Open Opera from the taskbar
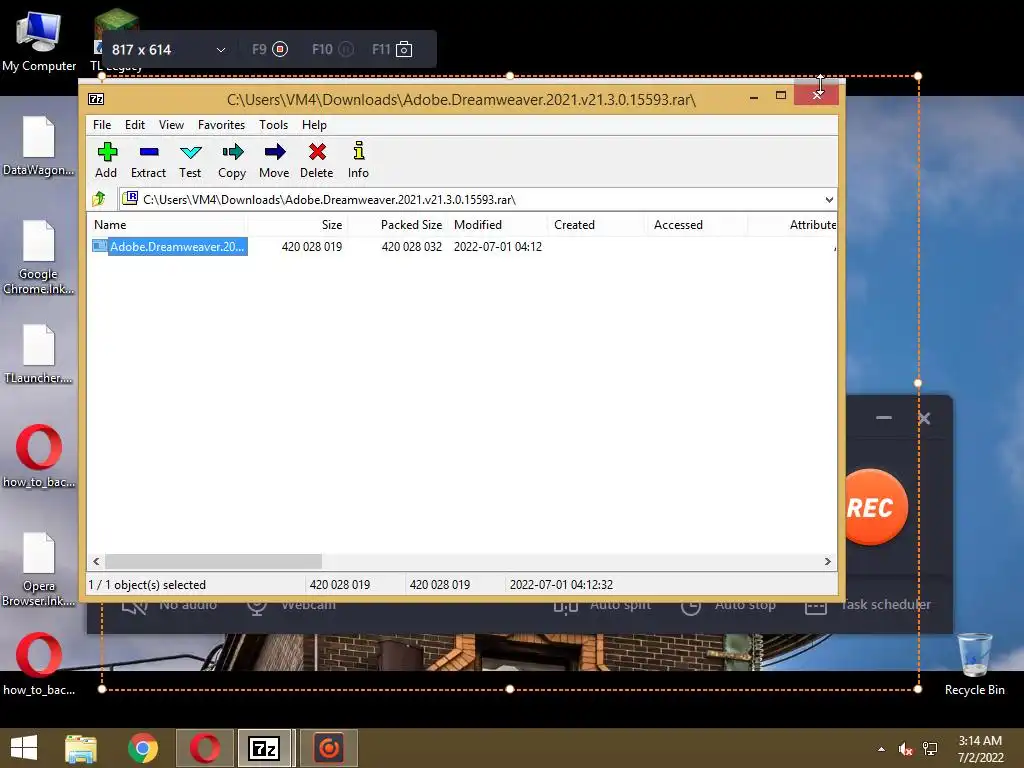 tap(205, 748)
